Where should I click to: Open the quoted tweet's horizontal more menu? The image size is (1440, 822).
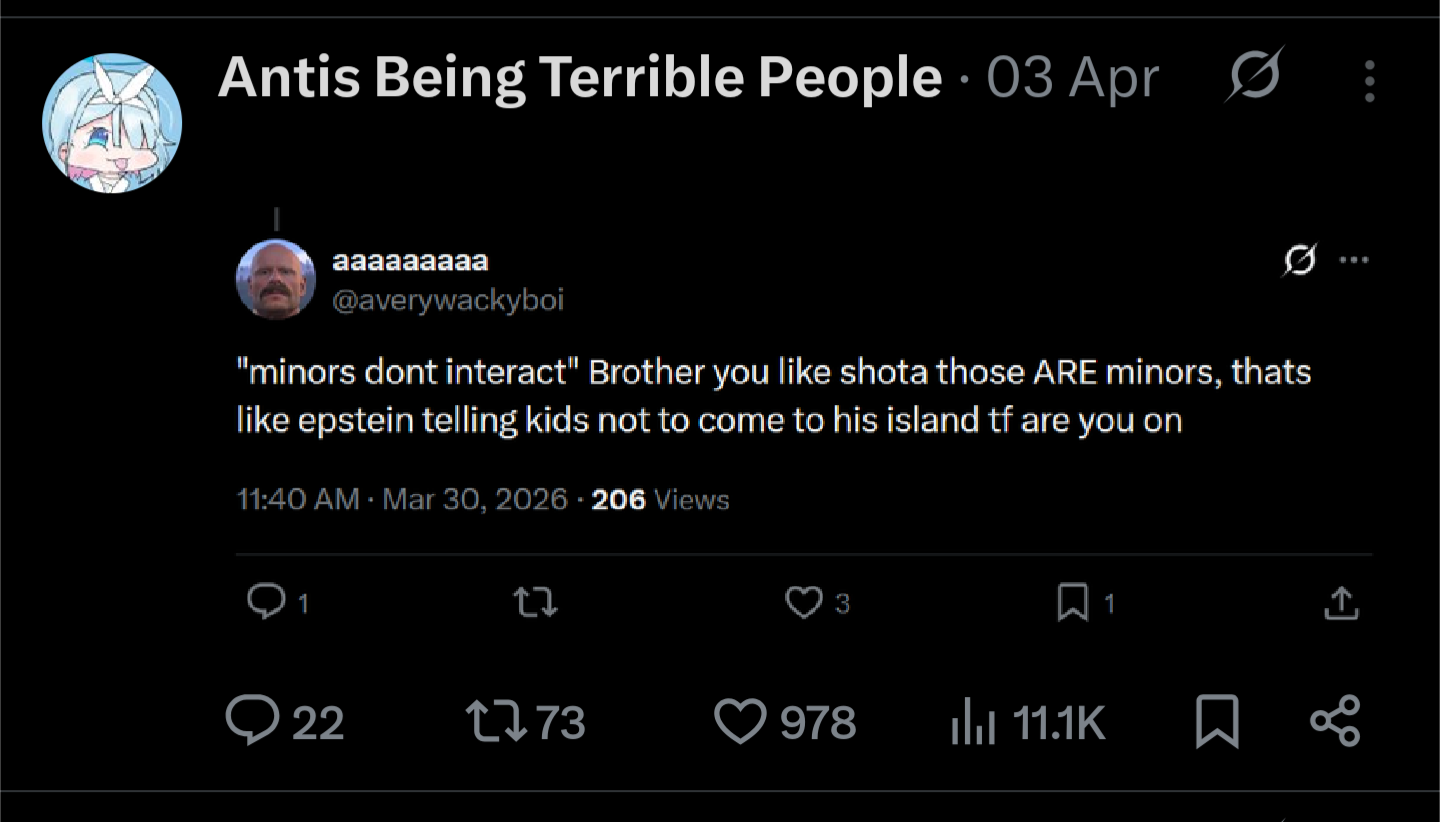point(1353,260)
